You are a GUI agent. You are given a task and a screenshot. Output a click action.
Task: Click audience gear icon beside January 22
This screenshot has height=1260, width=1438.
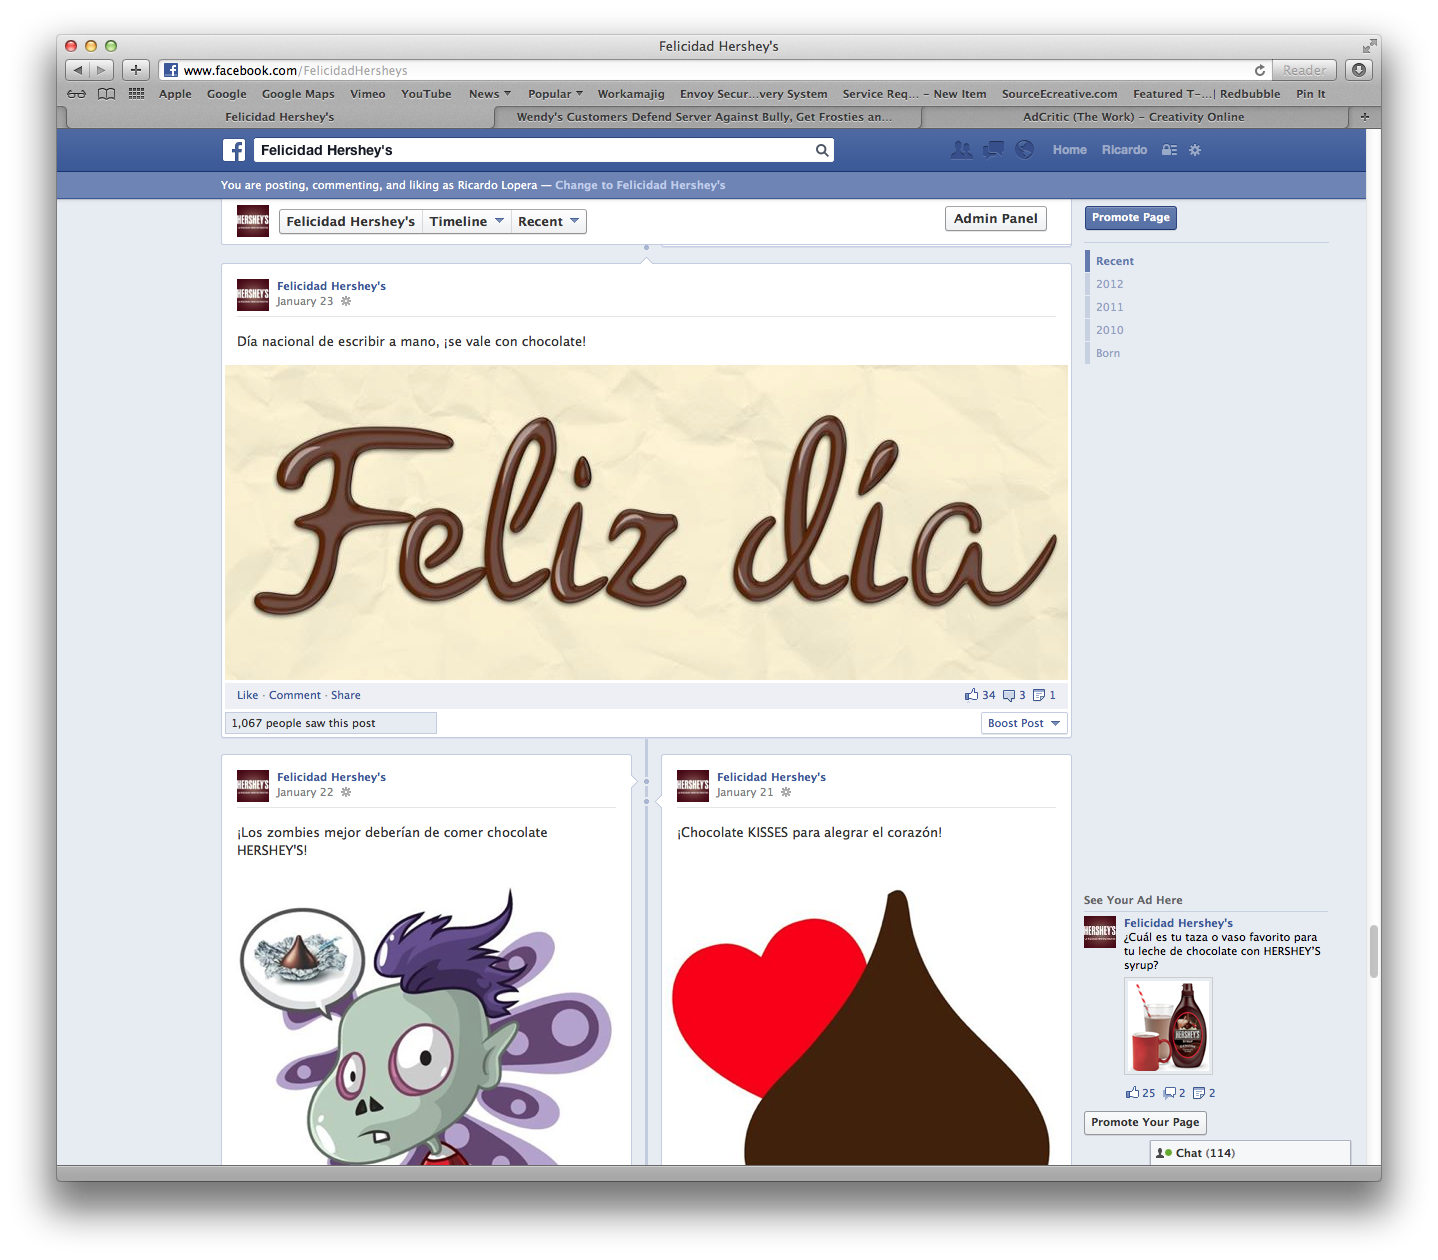click(x=346, y=792)
